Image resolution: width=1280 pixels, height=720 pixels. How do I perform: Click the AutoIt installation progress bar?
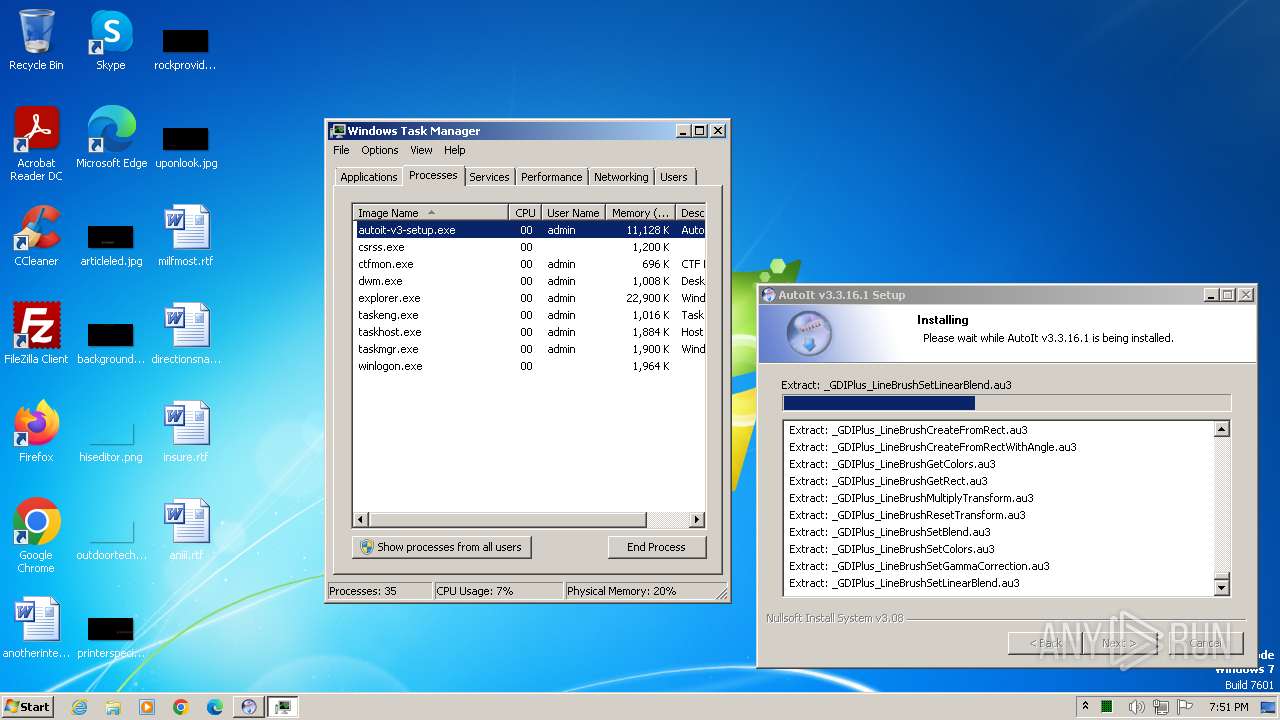[1006, 403]
